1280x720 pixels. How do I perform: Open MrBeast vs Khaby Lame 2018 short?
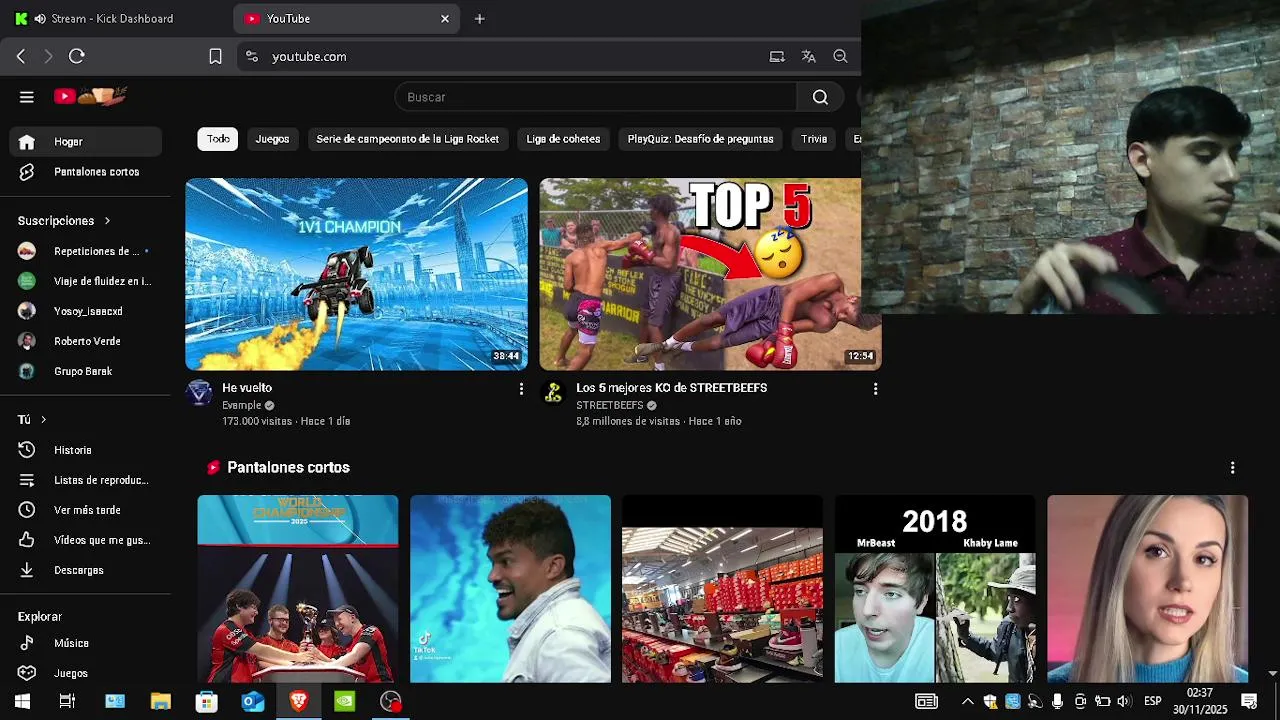[935, 589]
